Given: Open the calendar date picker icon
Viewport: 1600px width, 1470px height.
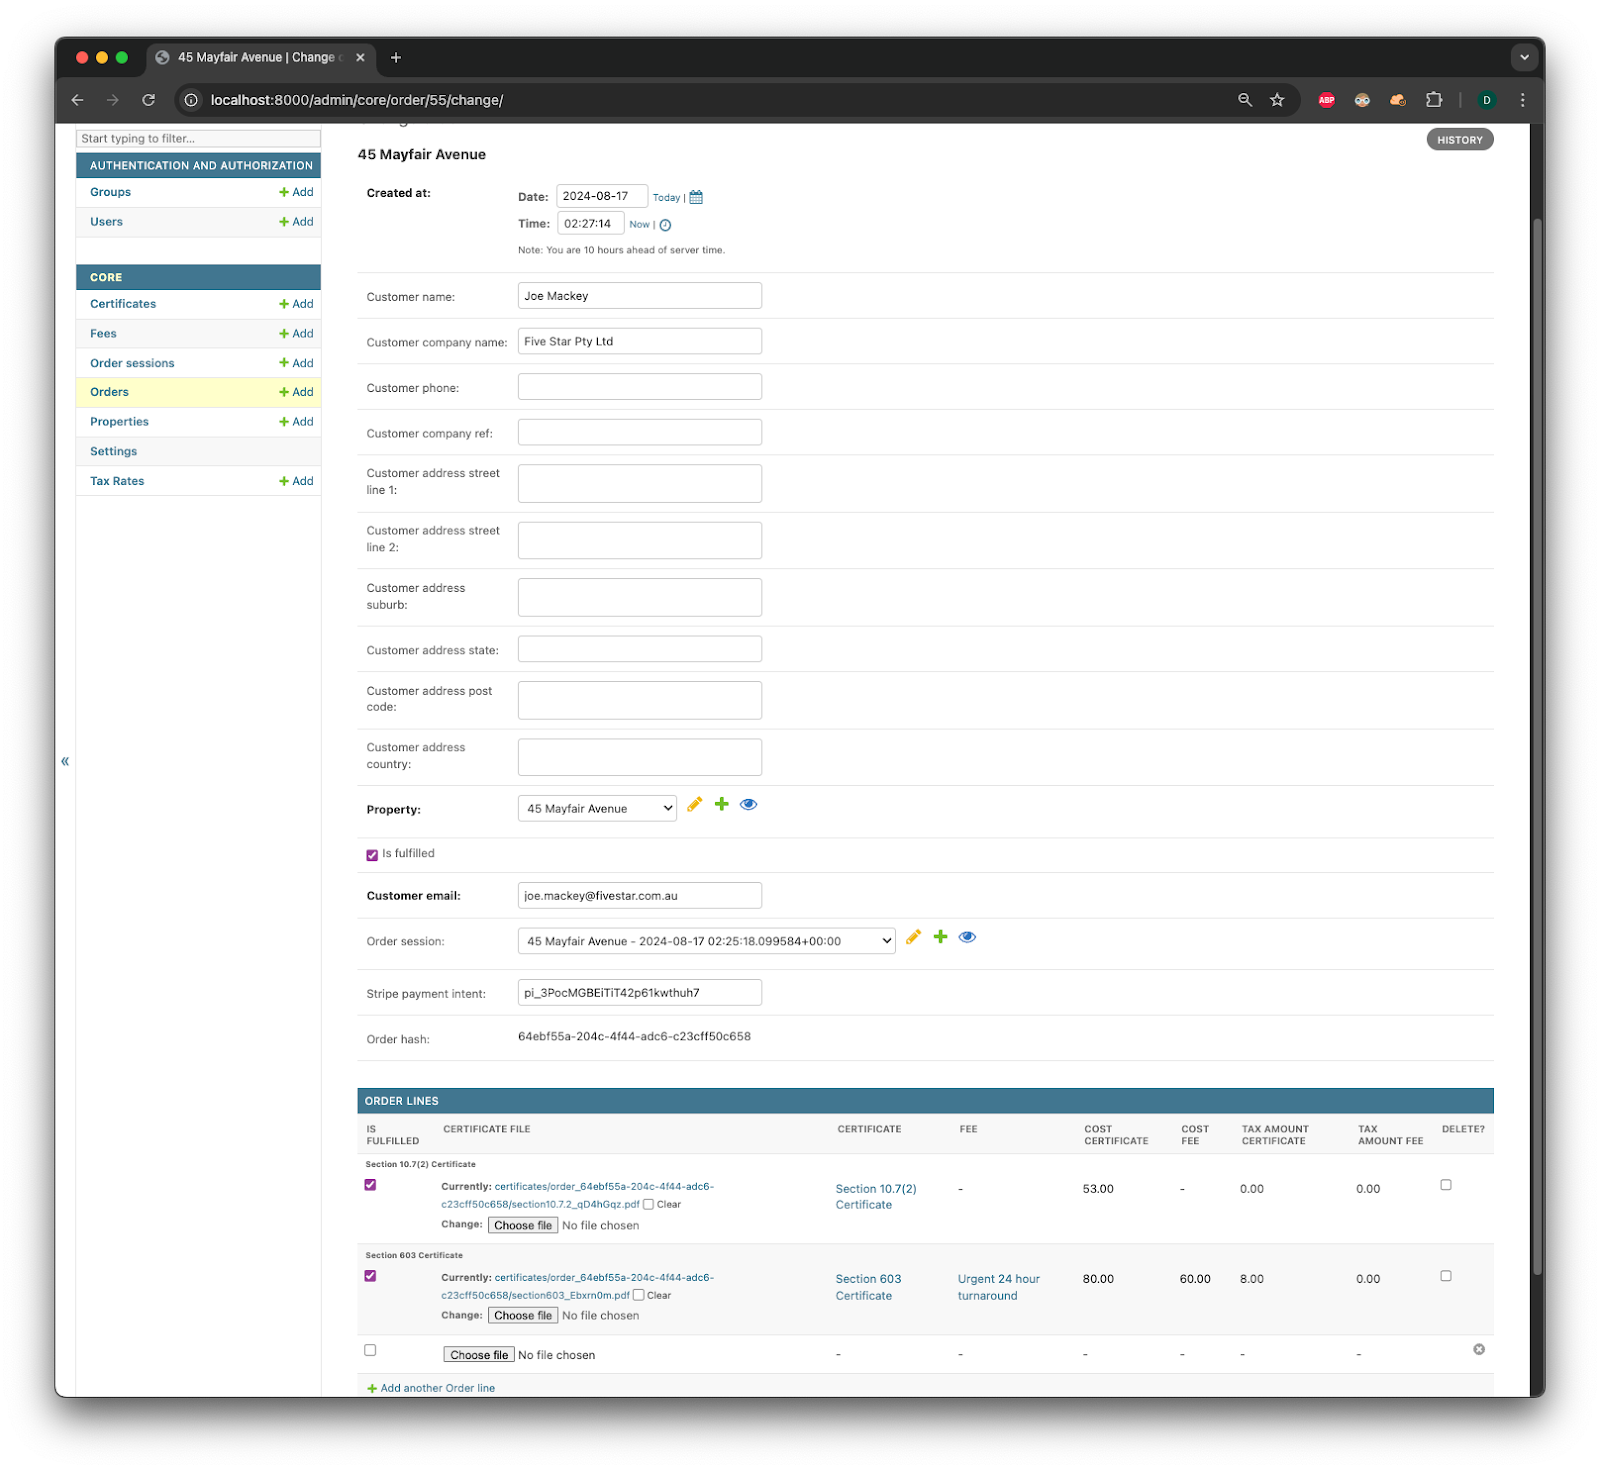Looking at the screenshot, I should 696,197.
